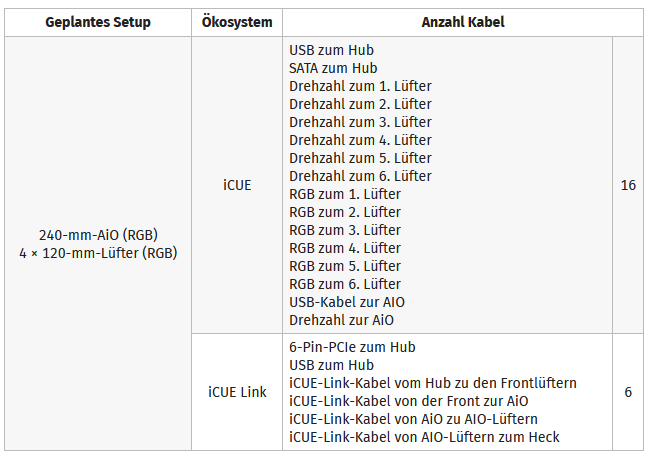Click the SATA zum Hub line
This screenshot has width=661, height=462.
[x=333, y=68]
